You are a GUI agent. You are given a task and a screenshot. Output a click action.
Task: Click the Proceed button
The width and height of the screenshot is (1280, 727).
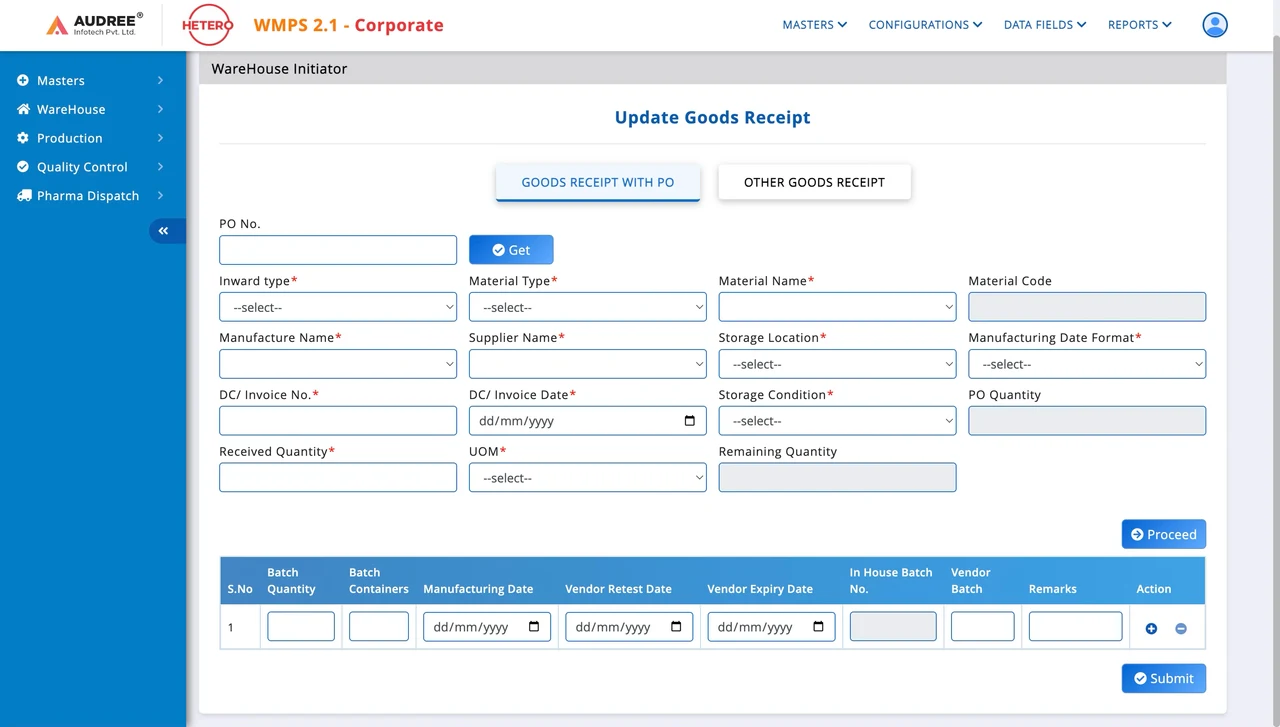[1164, 534]
